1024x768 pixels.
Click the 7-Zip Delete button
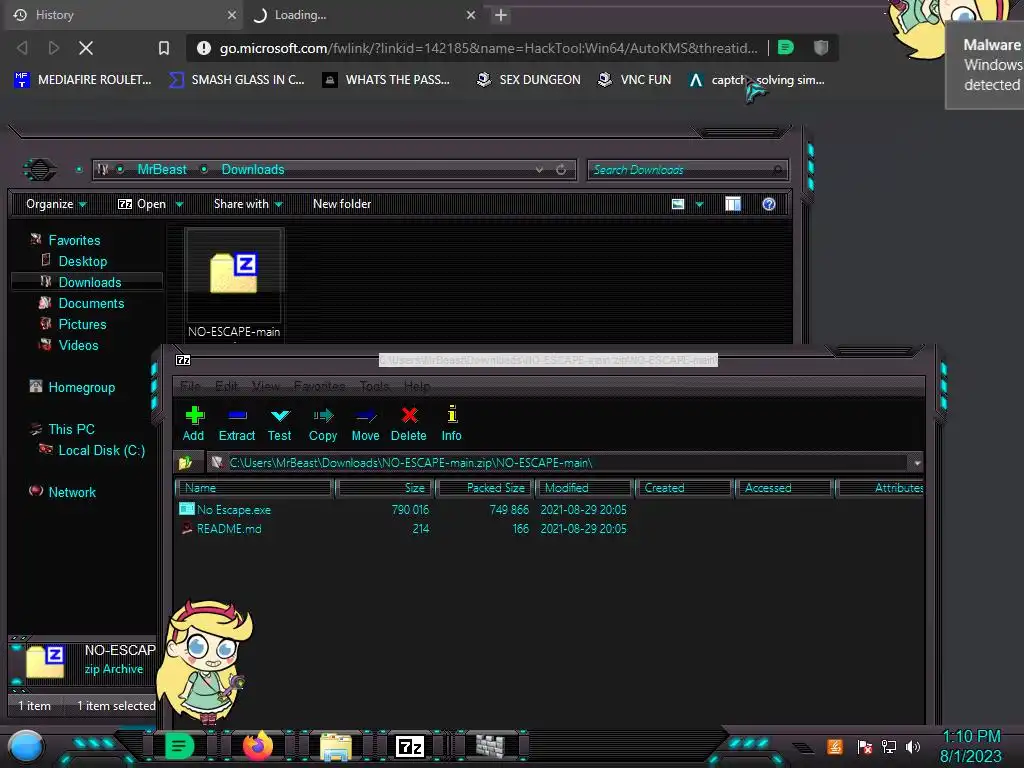pyautogui.click(x=409, y=424)
